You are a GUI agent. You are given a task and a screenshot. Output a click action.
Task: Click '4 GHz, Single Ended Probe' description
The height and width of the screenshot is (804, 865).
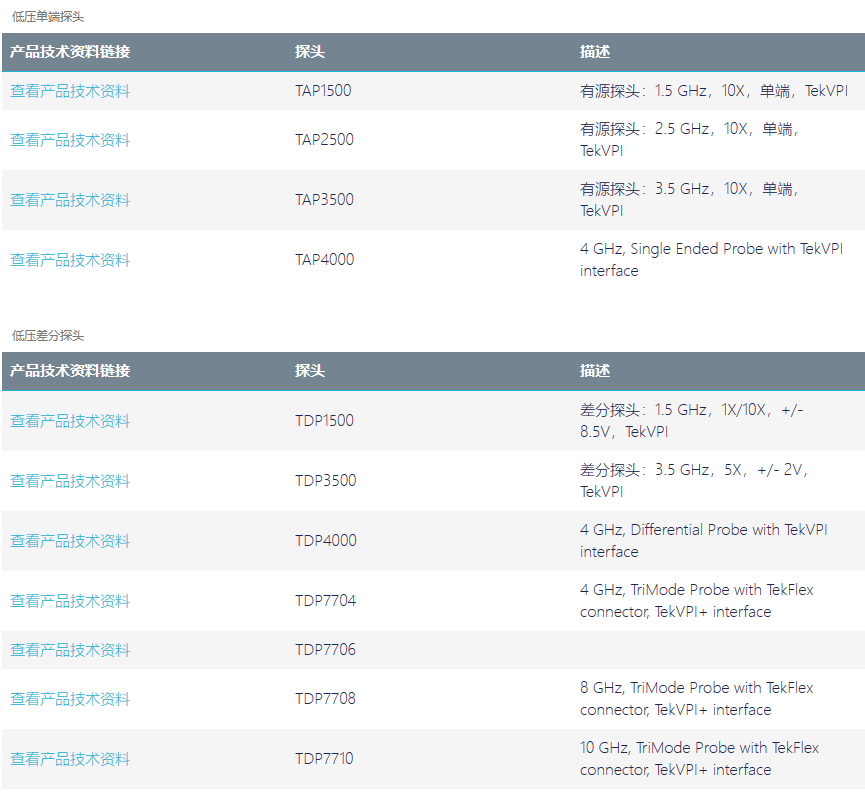pyautogui.click(x=712, y=260)
